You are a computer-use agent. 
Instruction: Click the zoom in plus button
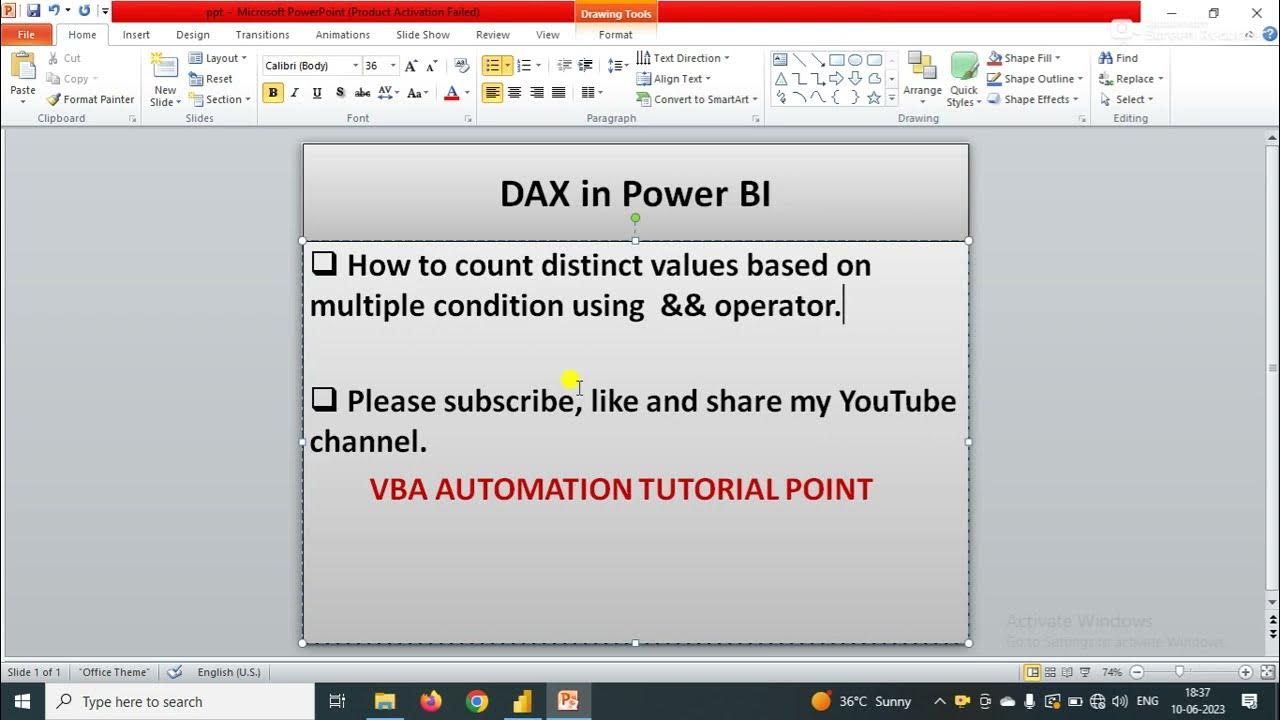click(x=1245, y=672)
